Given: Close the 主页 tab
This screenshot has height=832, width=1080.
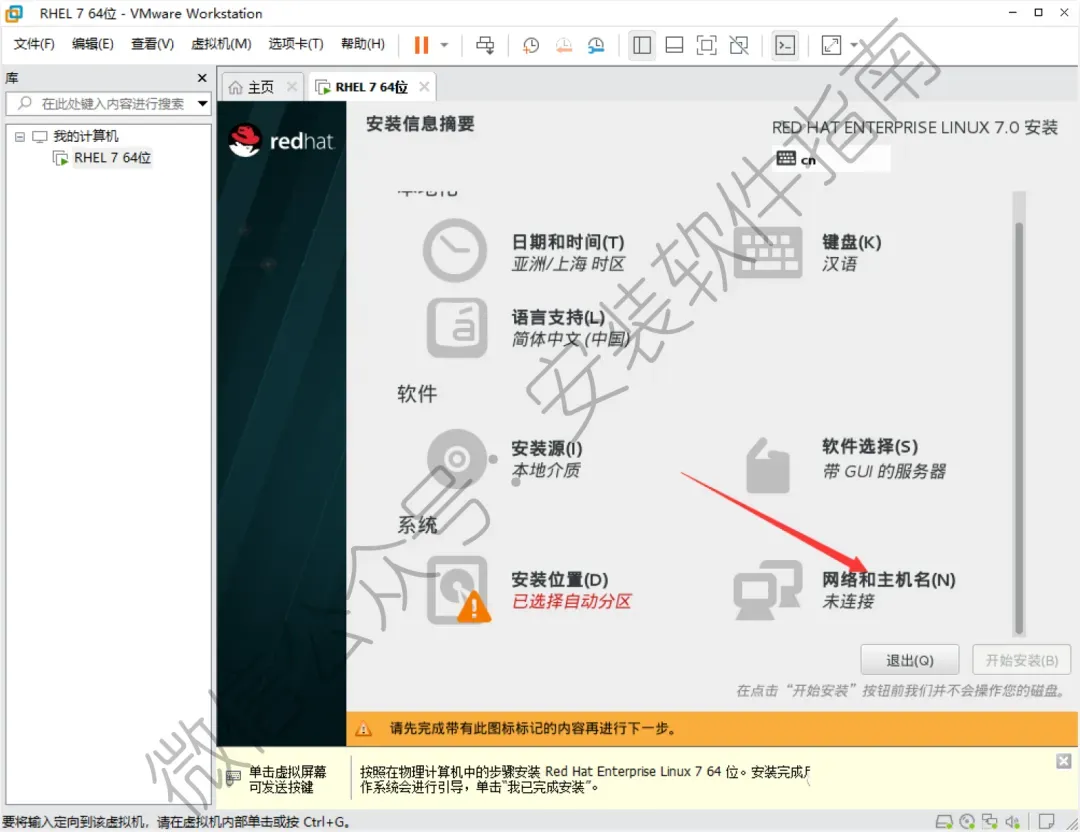Looking at the screenshot, I should [292, 87].
